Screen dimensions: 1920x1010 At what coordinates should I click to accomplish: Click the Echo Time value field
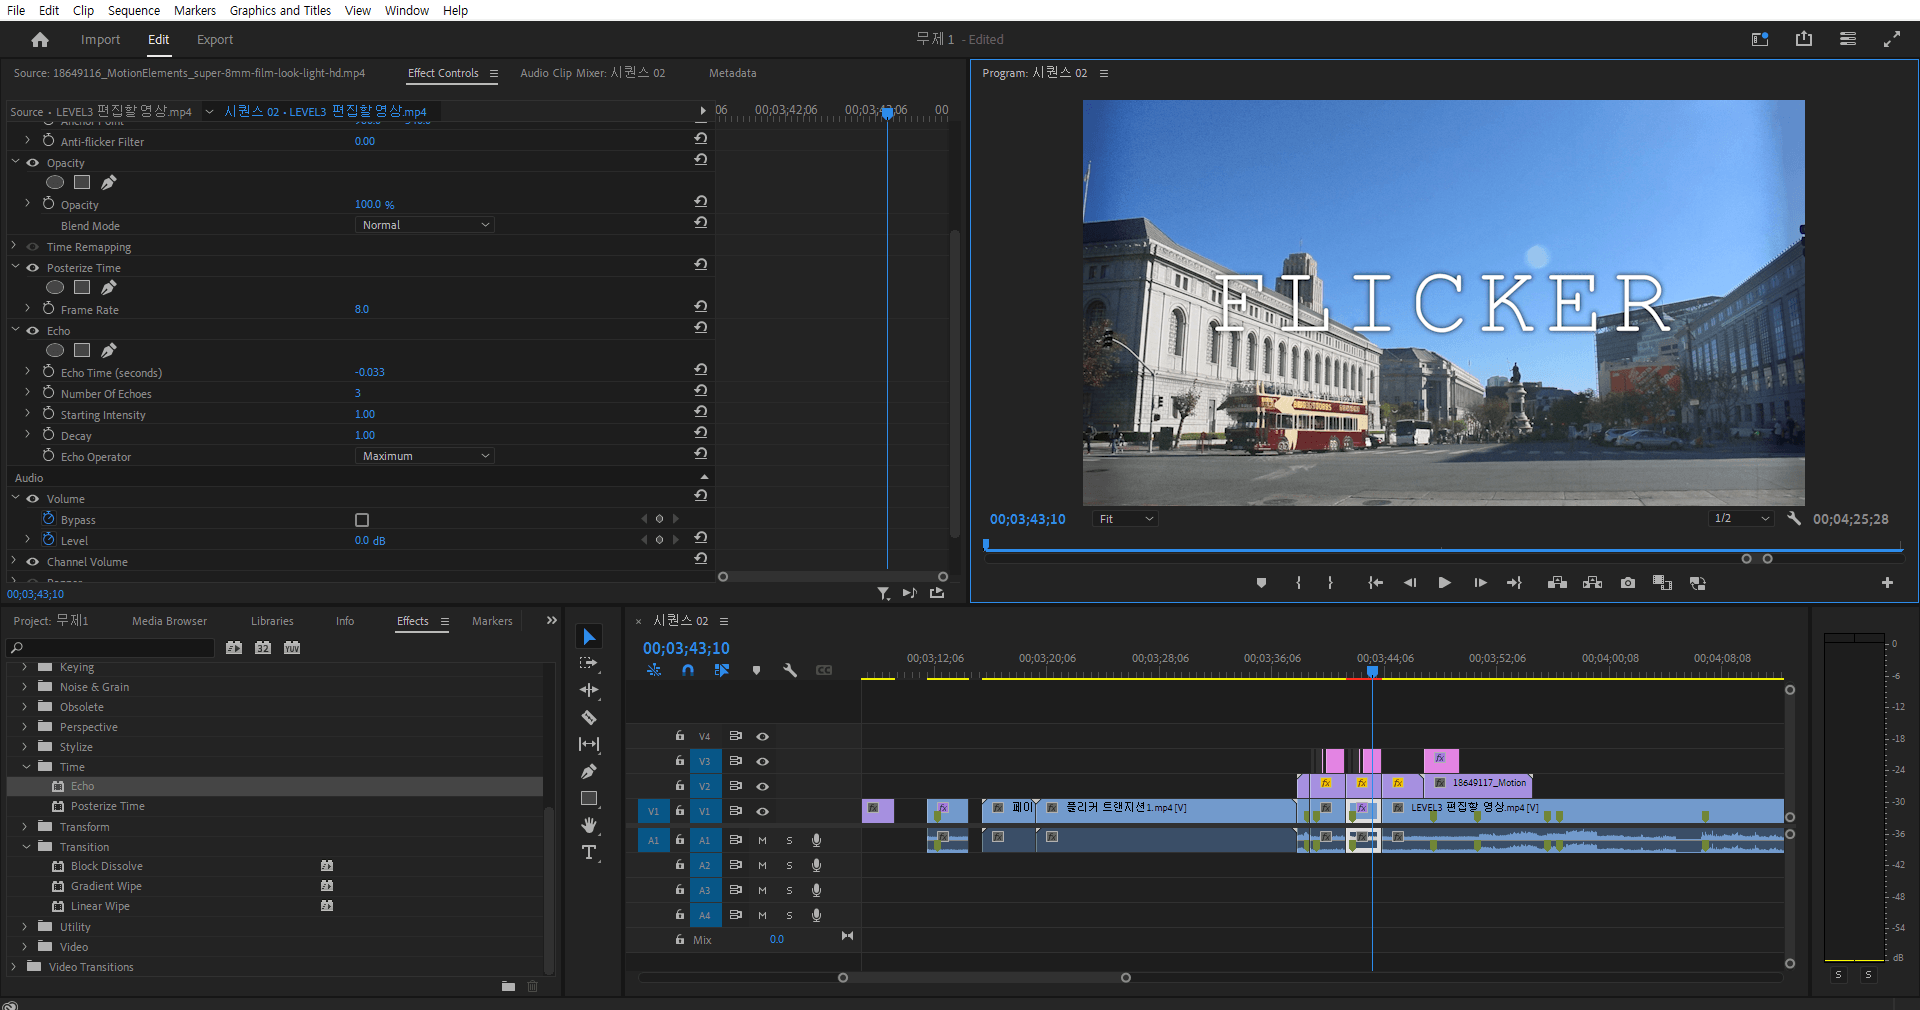(x=370, y=372)
